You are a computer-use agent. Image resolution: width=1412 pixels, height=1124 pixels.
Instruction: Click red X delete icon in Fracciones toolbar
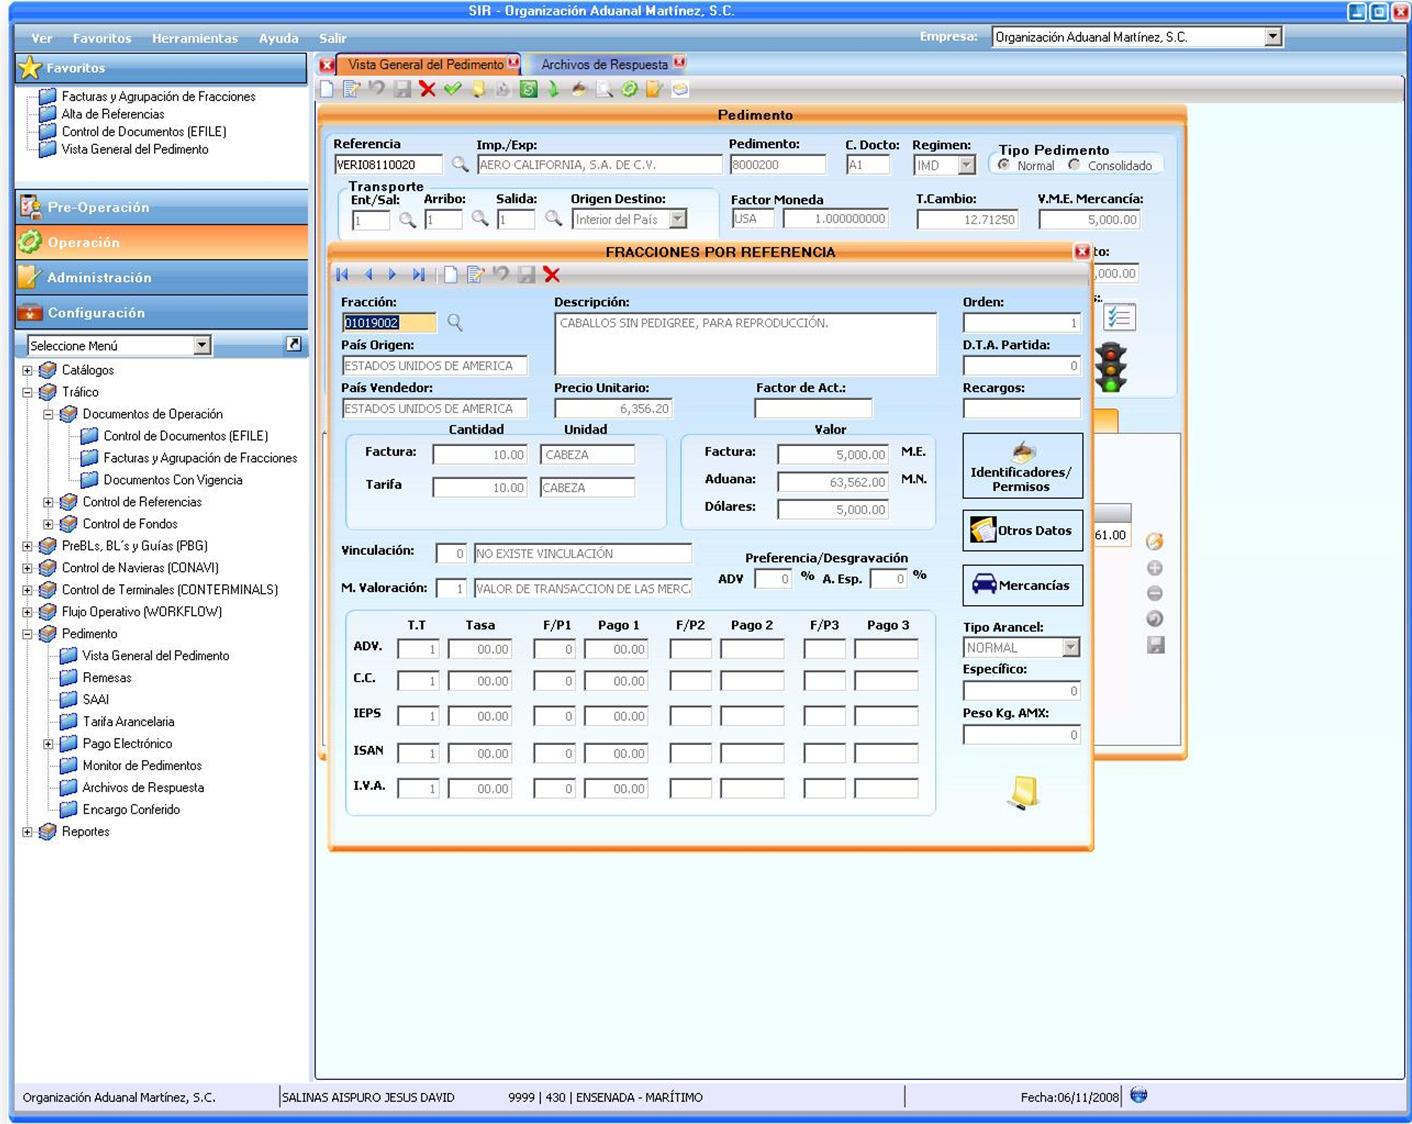(551, 274)
